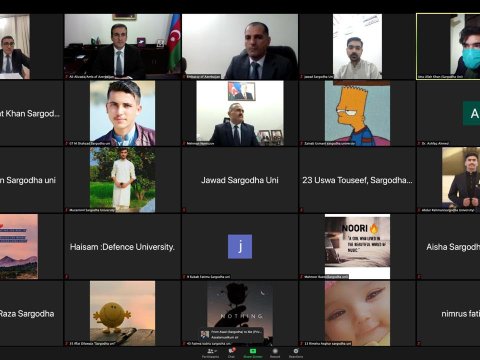
Task: Select the NOORI profile picture tile
Action: pyautogui.click(x=357, y=247)
